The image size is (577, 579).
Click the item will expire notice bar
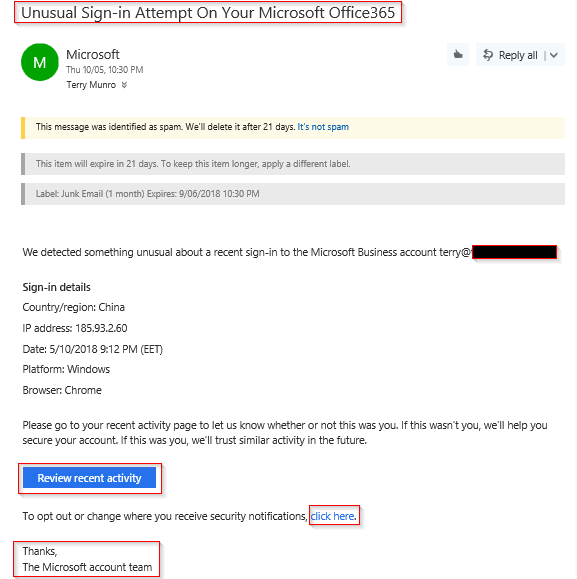point(293,164)
